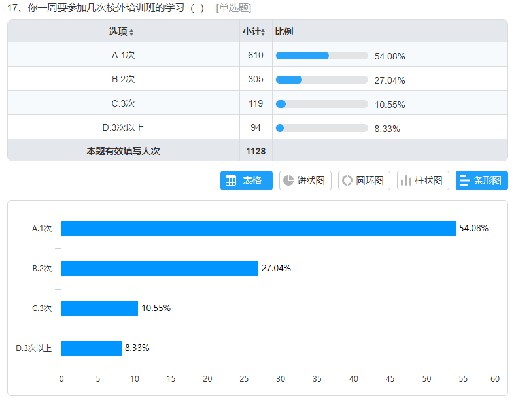Sort by 选项 column arrow

point(131,32)
